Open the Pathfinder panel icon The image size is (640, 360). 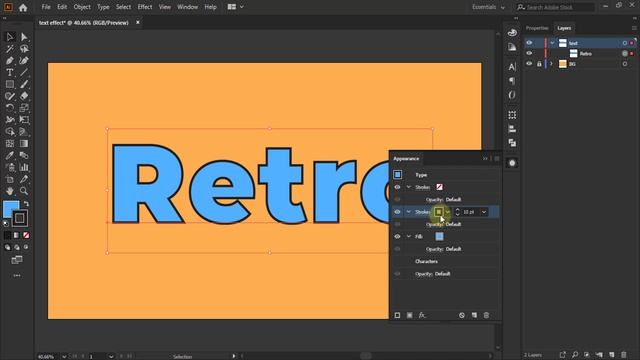pyautogui.click(x=512, y=143)
